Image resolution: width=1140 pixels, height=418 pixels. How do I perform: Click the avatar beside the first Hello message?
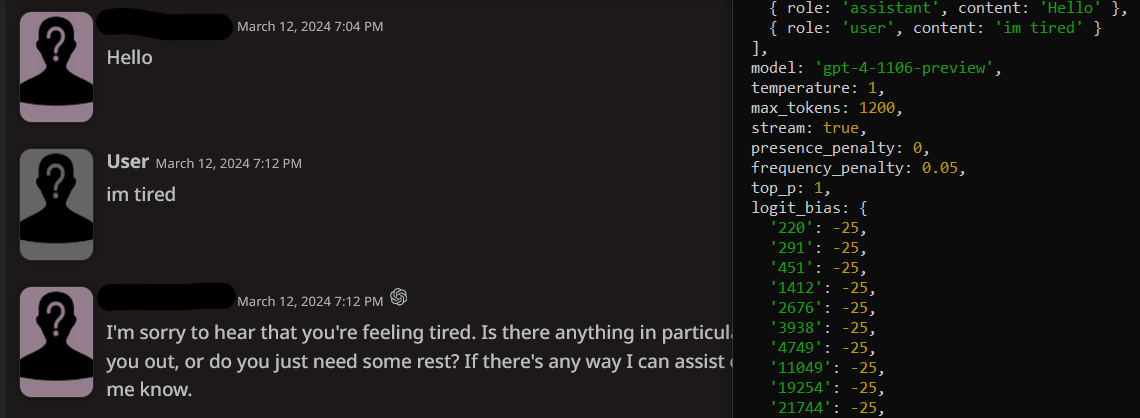click(56, 67)
